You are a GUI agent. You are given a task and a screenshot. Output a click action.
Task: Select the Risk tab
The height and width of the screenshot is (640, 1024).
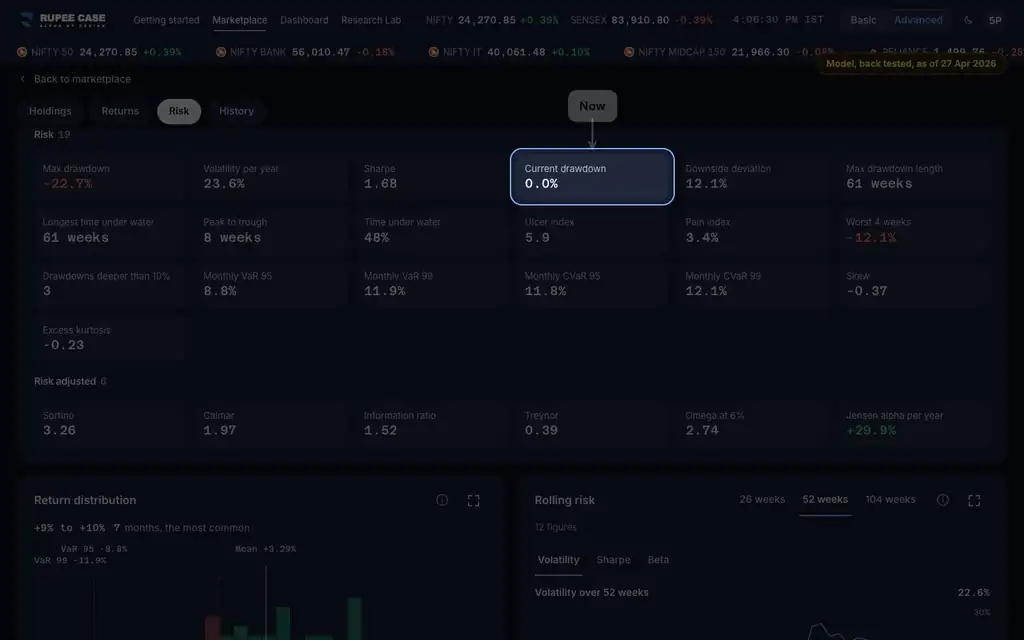(179, 111)
